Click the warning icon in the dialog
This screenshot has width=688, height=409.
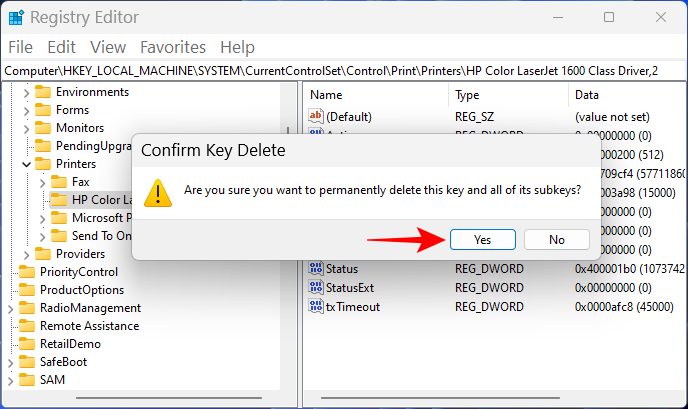tap(156, 190)
